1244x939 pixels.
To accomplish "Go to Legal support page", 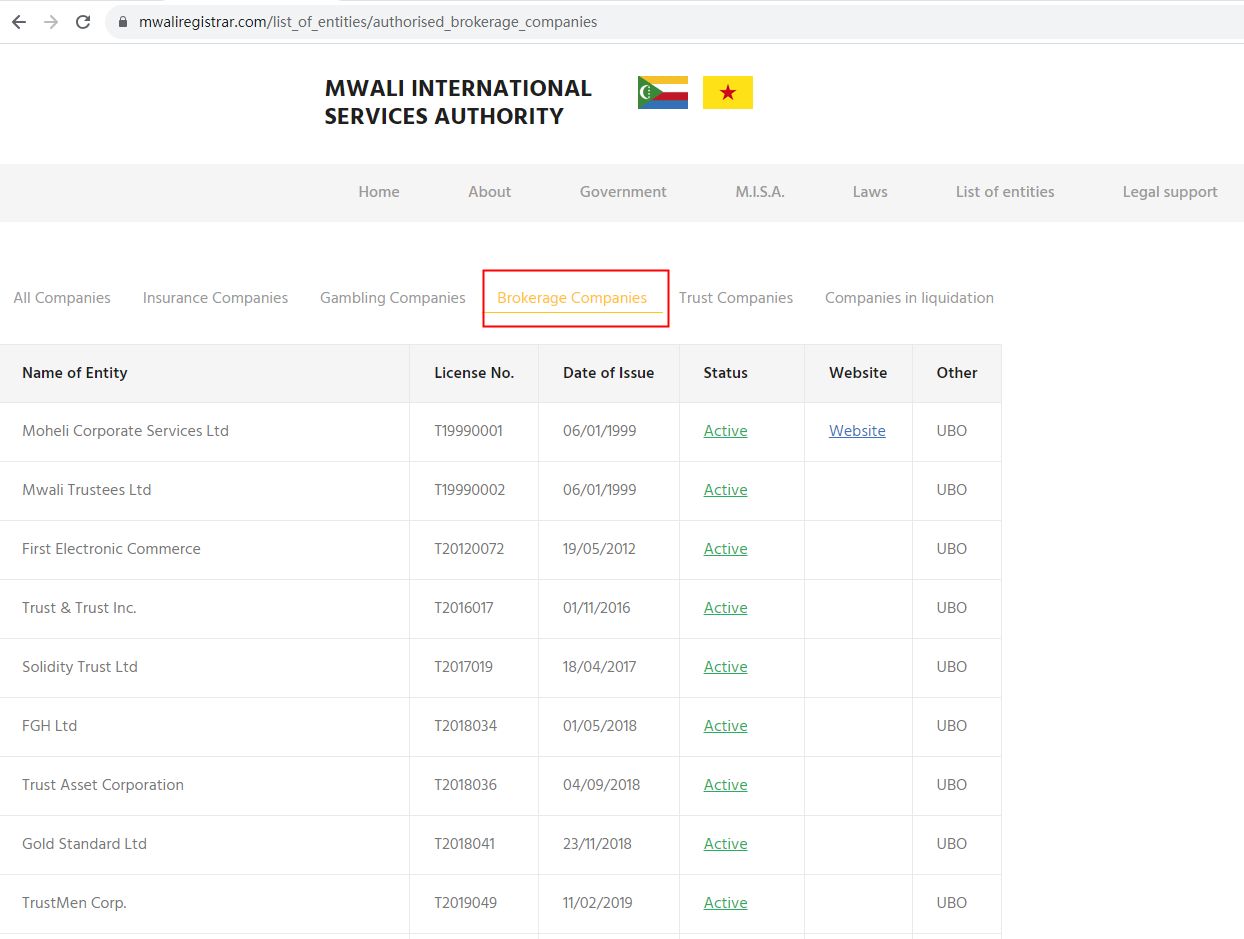I will click(1169, 192).
